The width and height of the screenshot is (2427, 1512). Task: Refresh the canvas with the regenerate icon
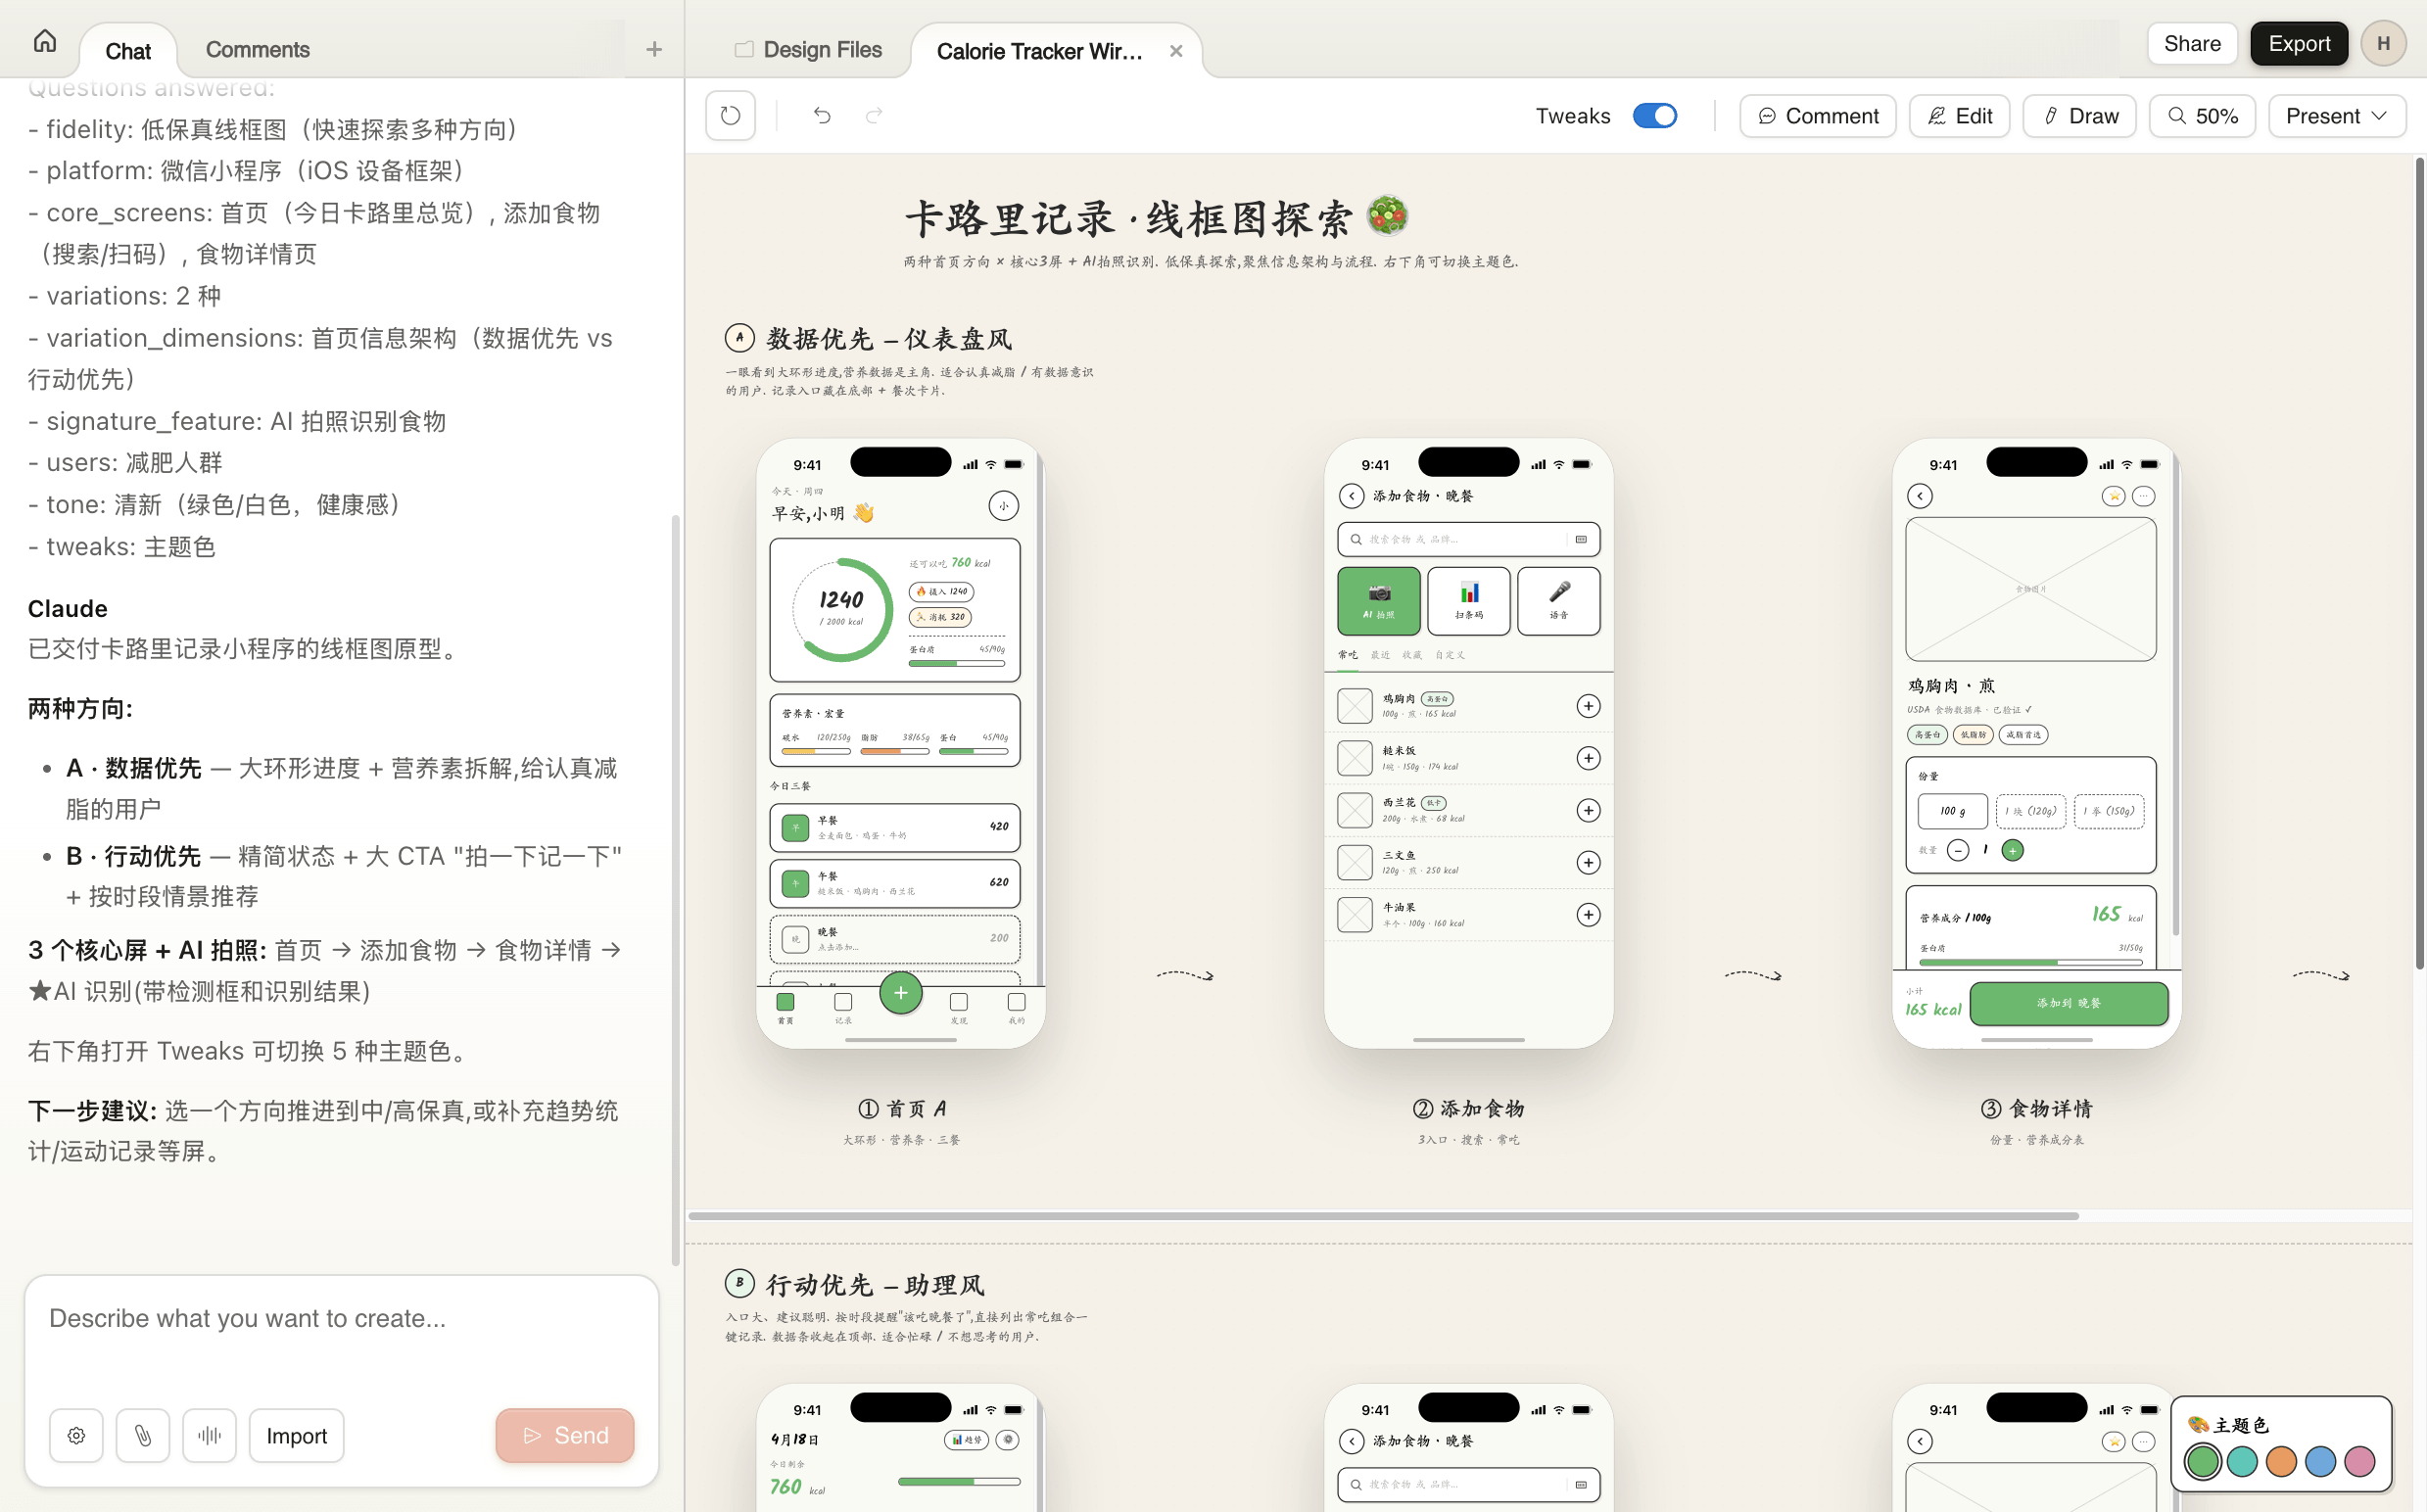730,115
